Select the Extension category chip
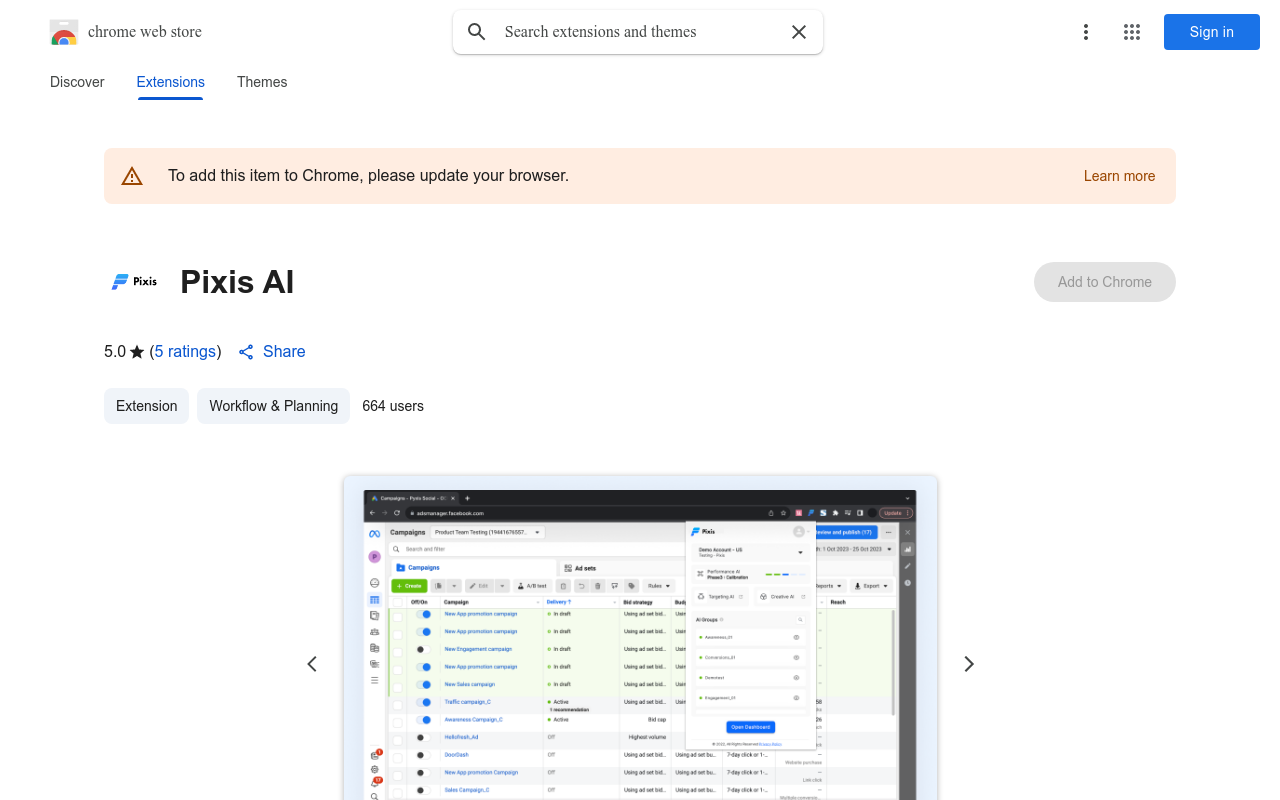 point(146,406)
